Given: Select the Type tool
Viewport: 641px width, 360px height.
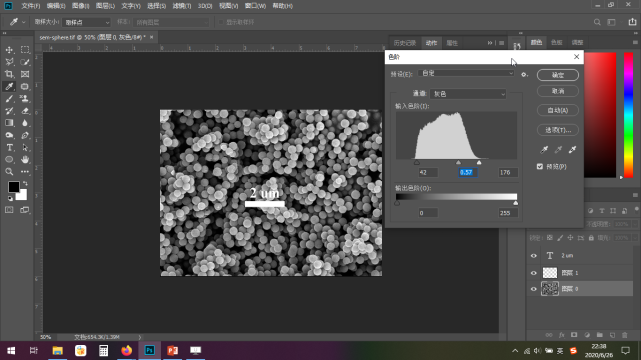Looking at the screenshot, I should 9,148.
